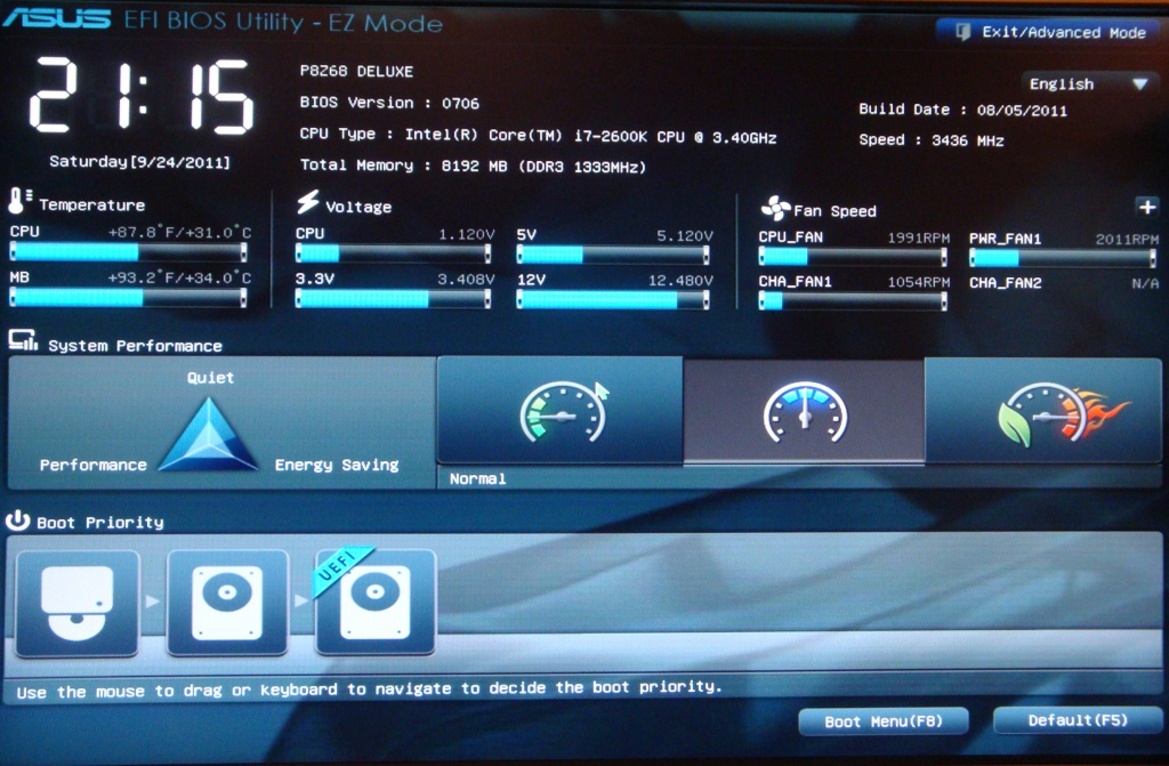Click the System Performance icon
The height and width of the screenshot is (766, 1169).
[x=23, y=341]
